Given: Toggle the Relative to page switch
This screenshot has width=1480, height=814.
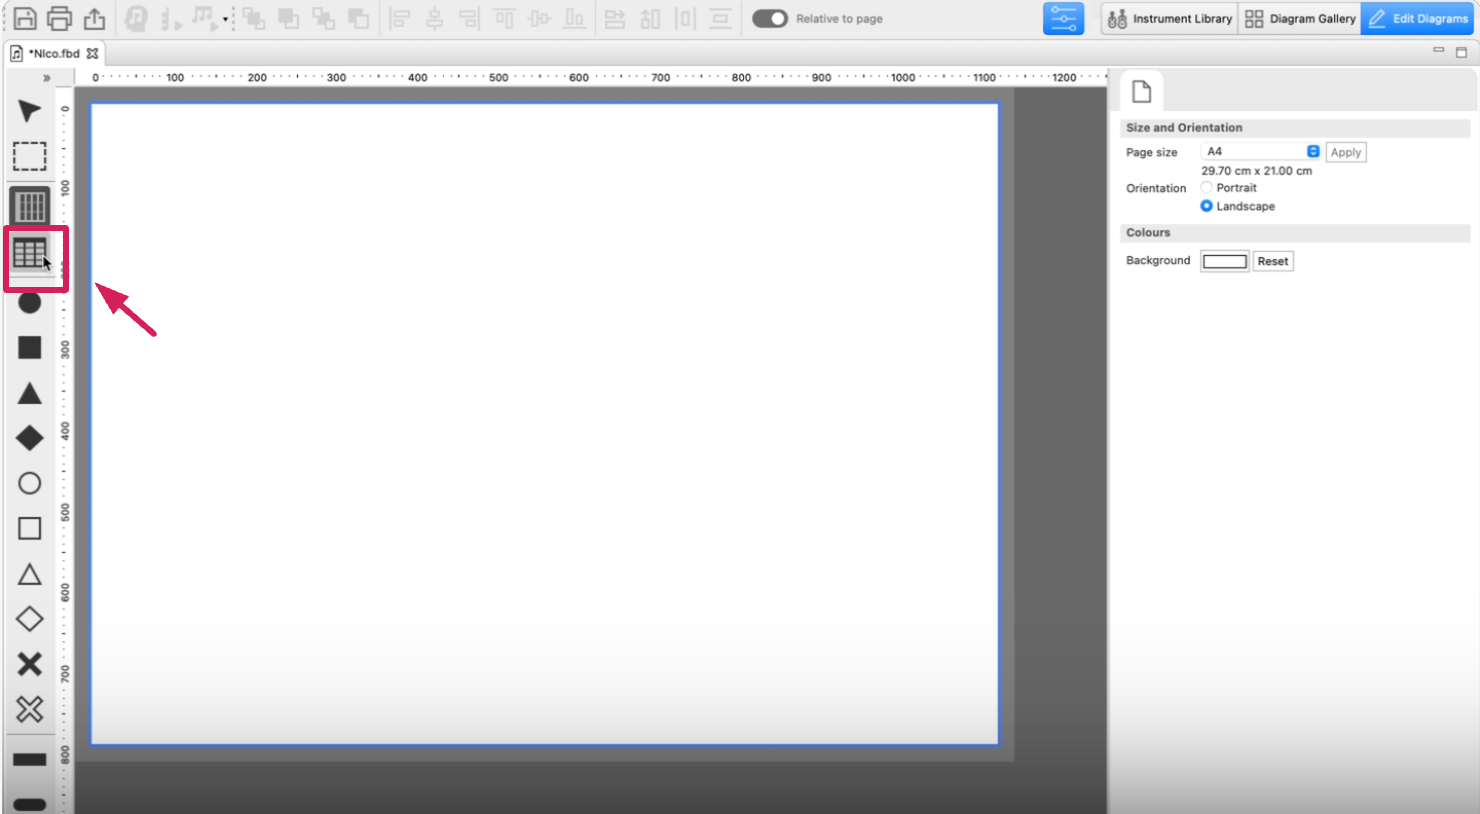Looking at the screenshot, I should 769,18.
